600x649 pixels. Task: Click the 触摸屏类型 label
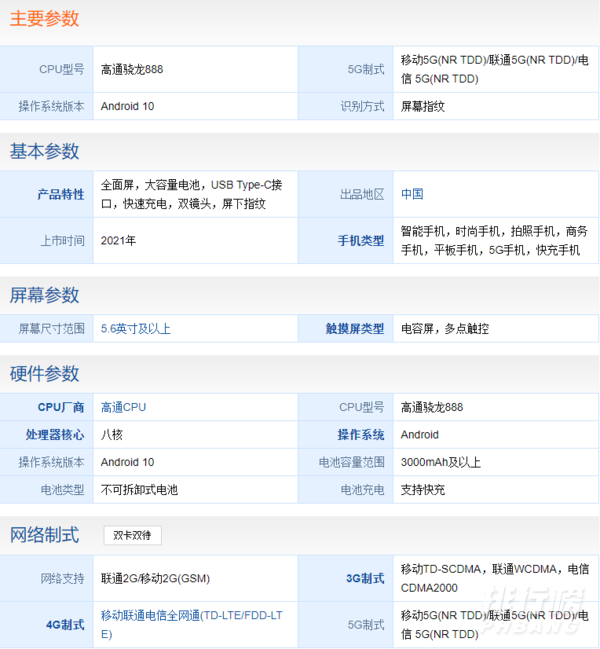point(355,329)
